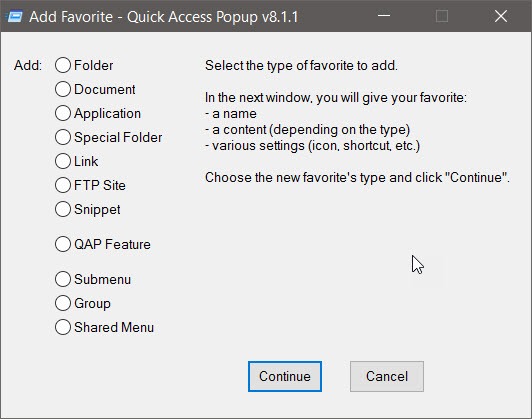532x419 pixels.
Task: Cancel the Add Favorite dialog
Action: 387,376
